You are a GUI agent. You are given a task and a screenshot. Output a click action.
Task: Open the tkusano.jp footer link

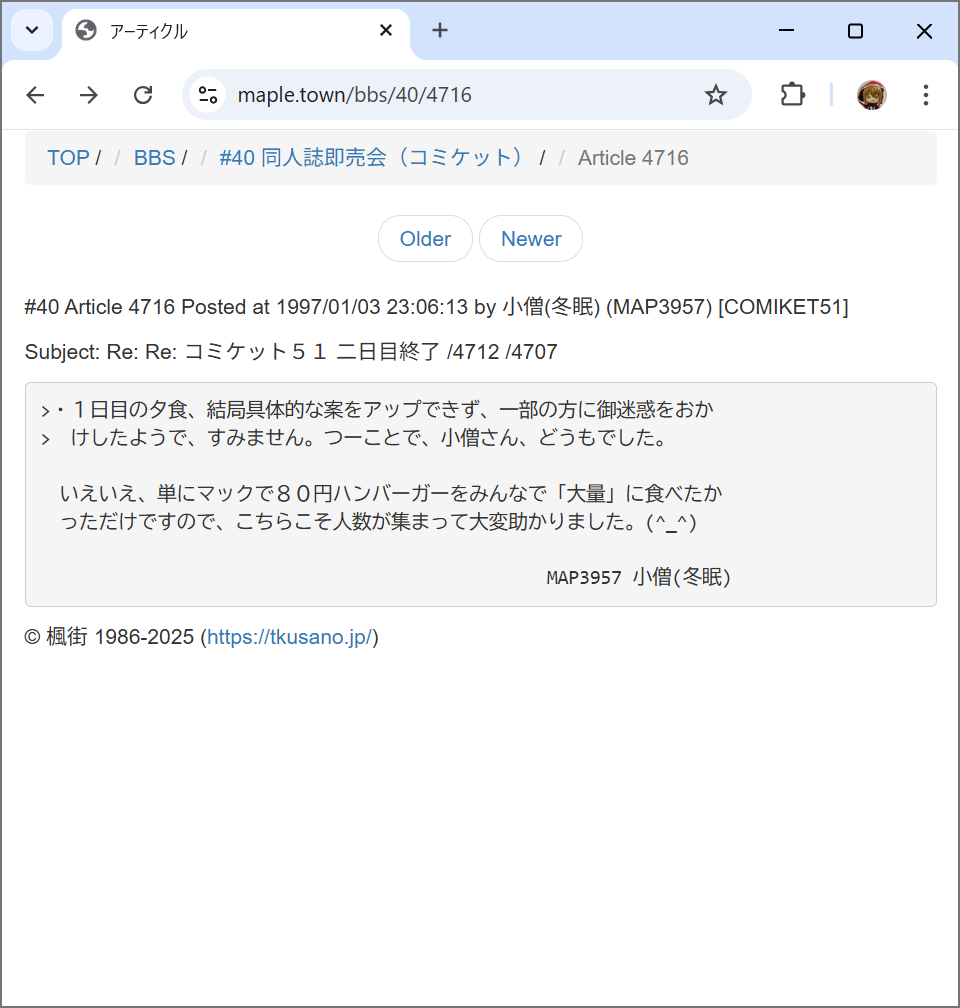point(290,638)
